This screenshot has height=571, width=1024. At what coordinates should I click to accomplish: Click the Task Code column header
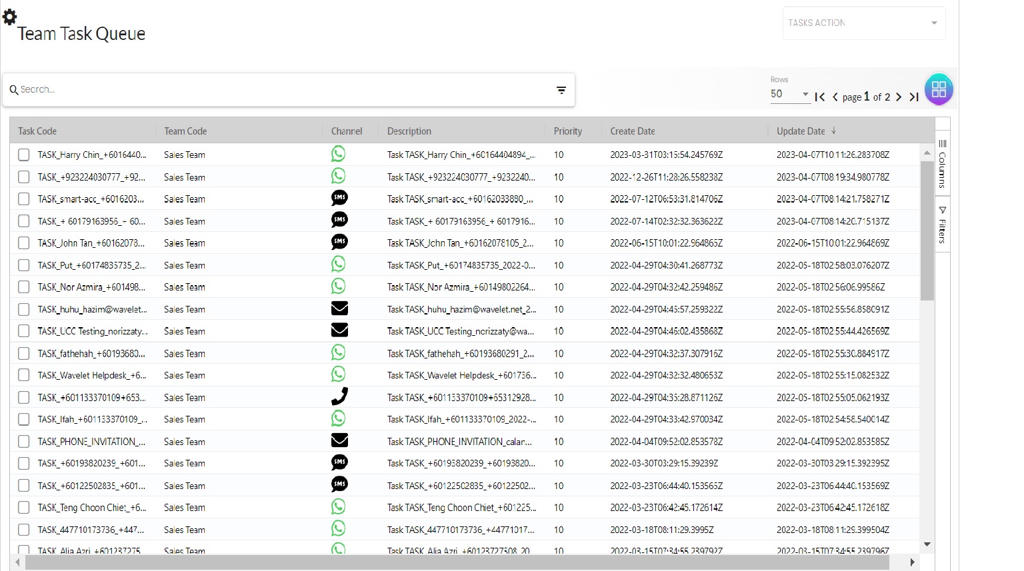coord(37,131)
